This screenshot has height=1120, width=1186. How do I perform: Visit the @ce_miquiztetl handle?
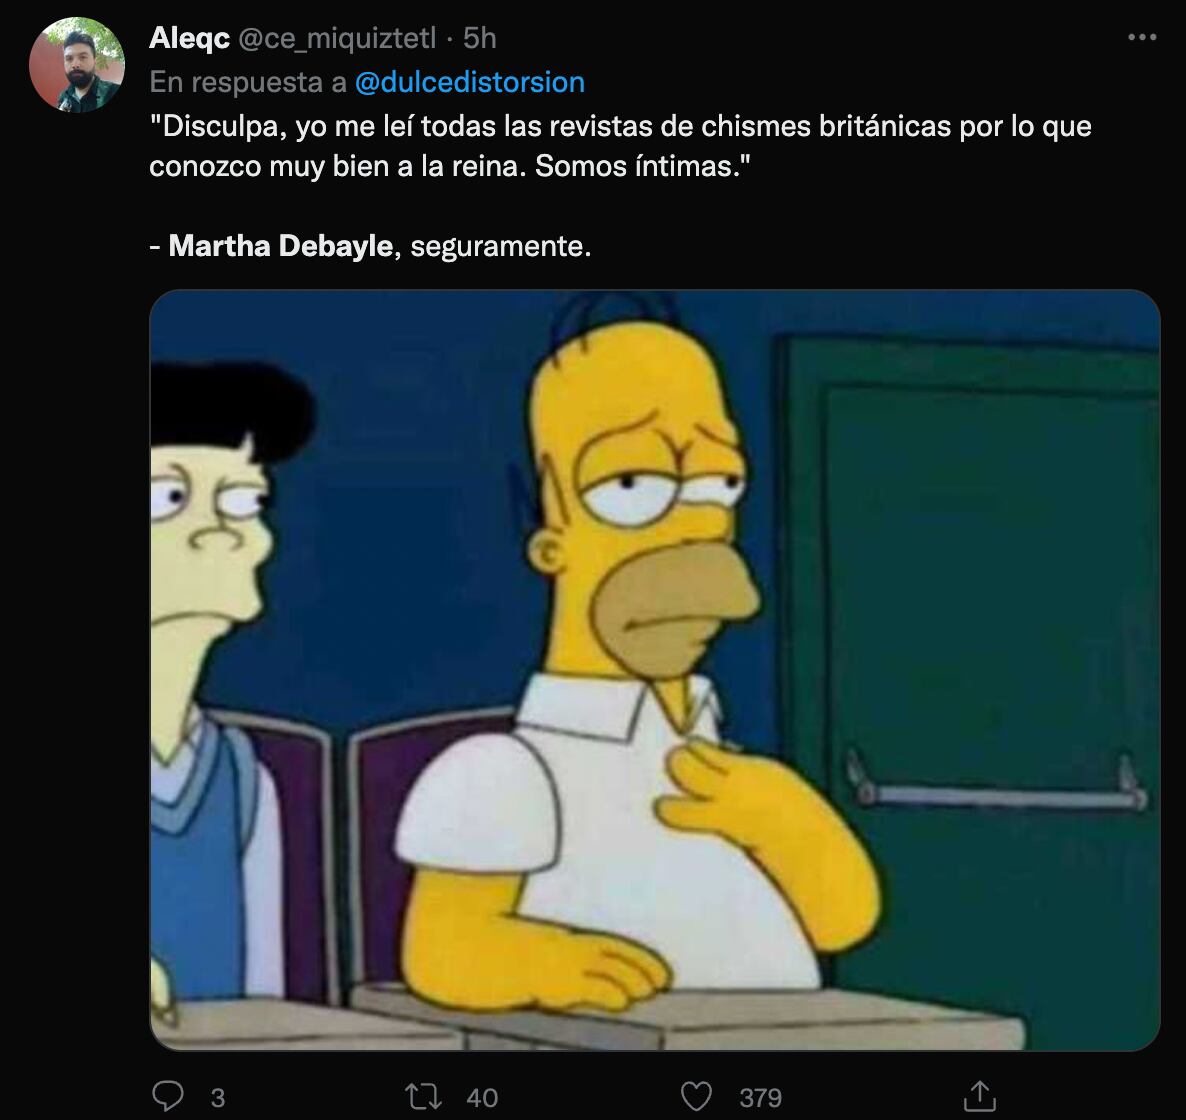tap(337, 39)
